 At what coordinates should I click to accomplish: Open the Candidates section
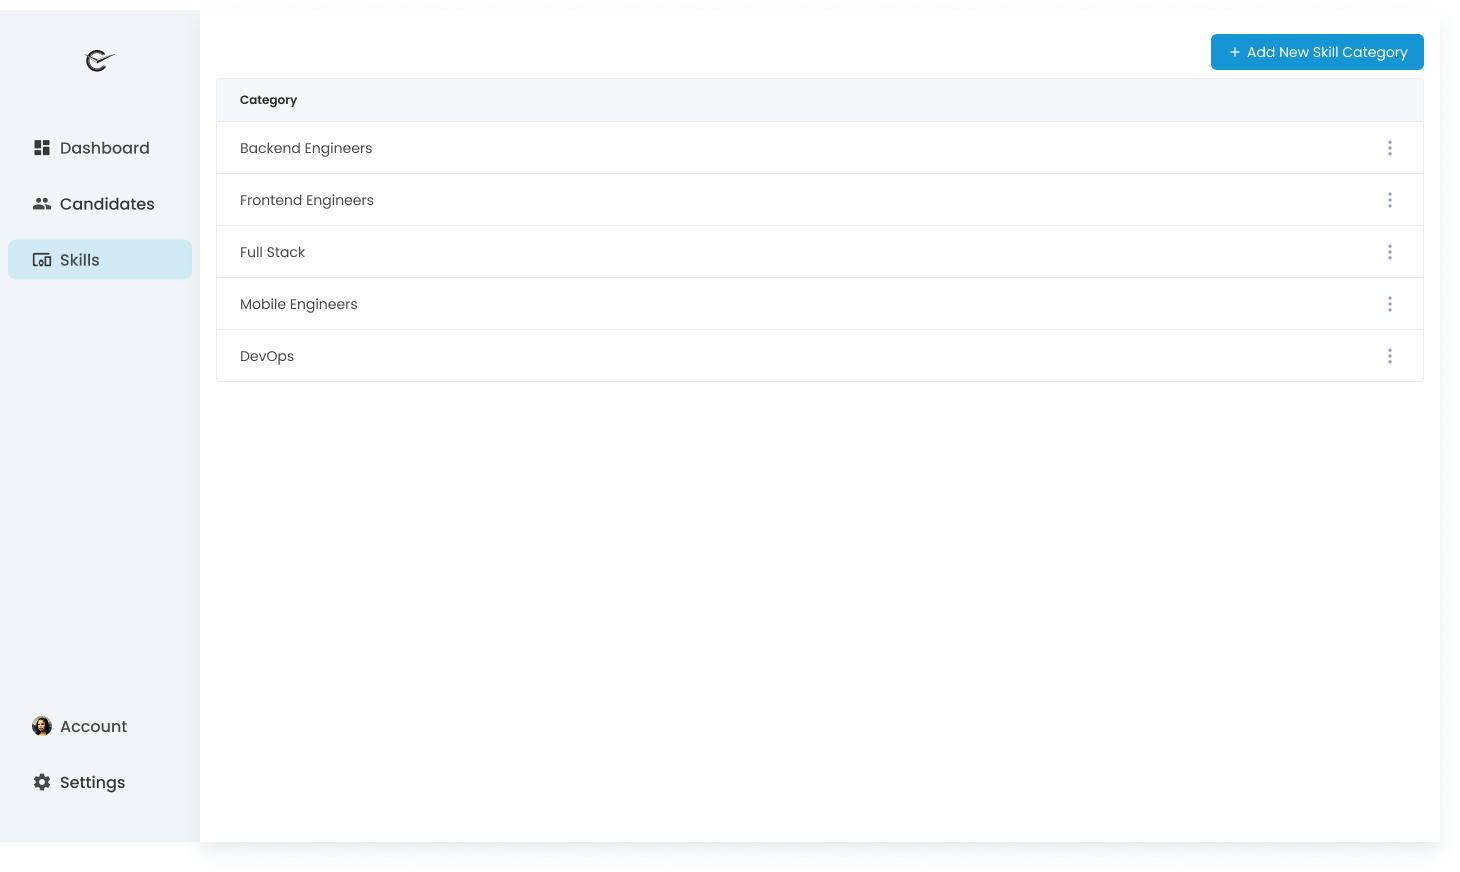click(x=107, y=203)
